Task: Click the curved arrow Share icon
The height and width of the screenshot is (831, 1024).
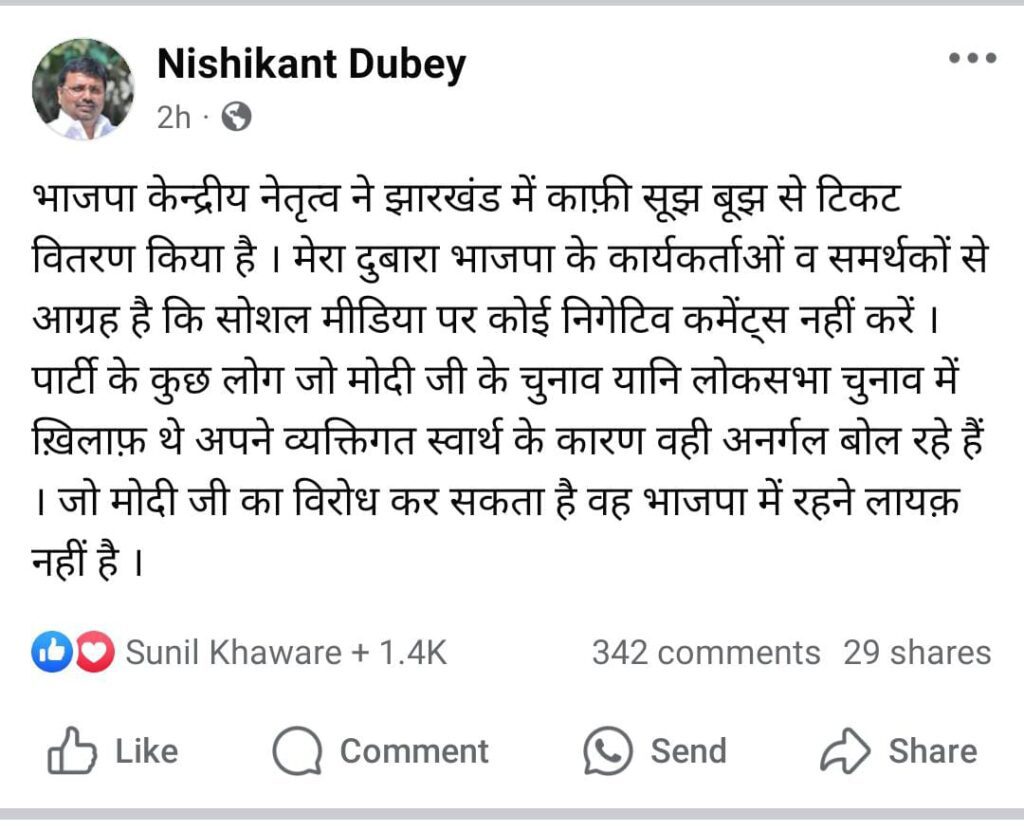Action: coord(845,752)
